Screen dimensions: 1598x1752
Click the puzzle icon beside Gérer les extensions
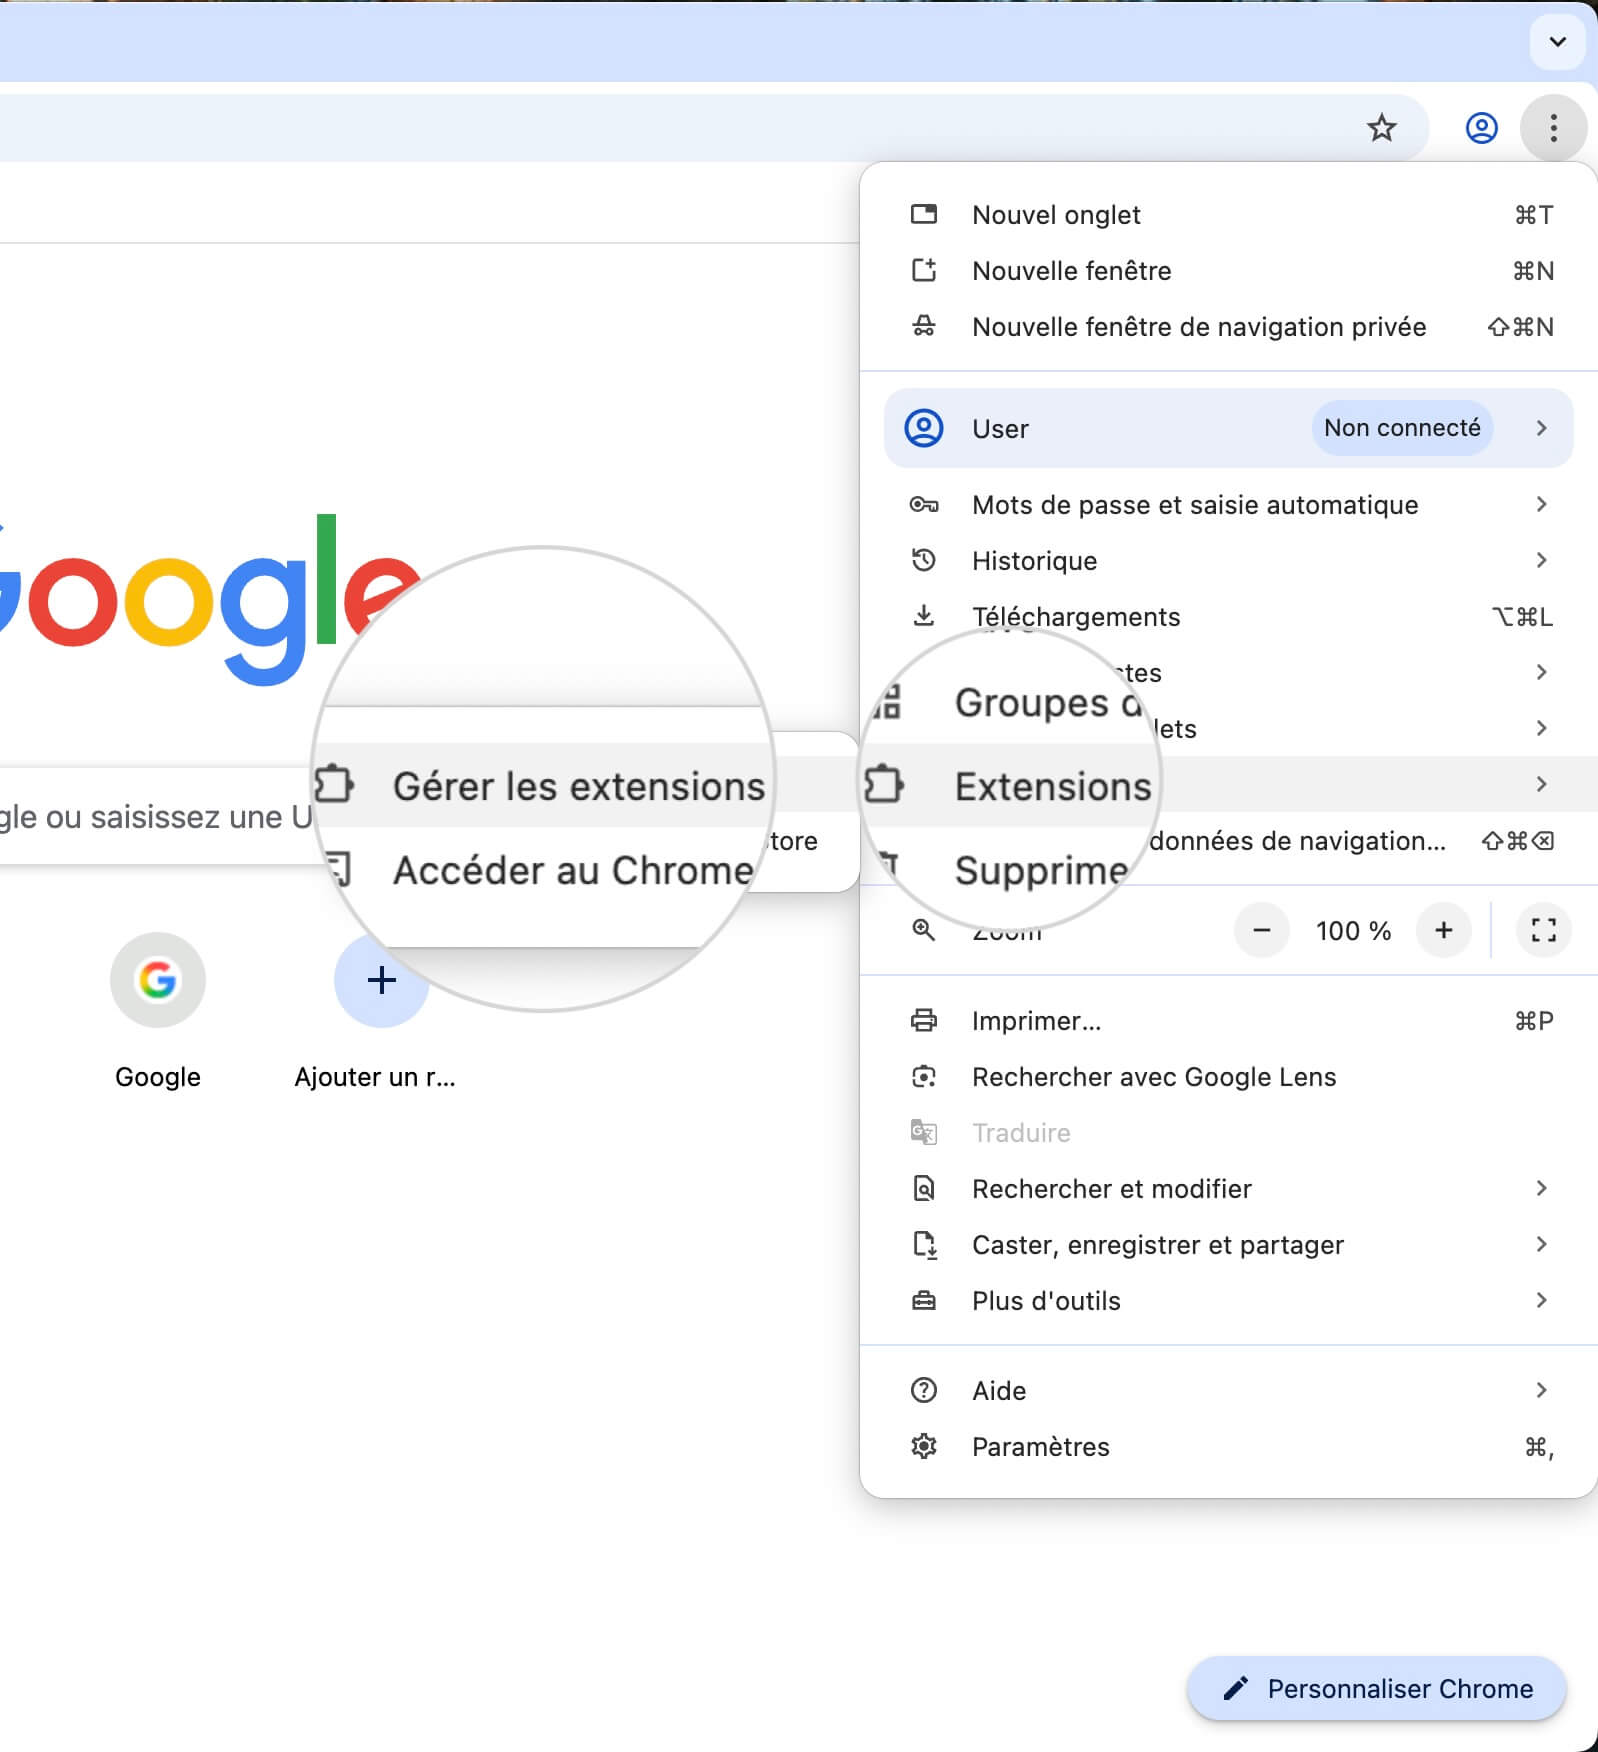point(334,784)
